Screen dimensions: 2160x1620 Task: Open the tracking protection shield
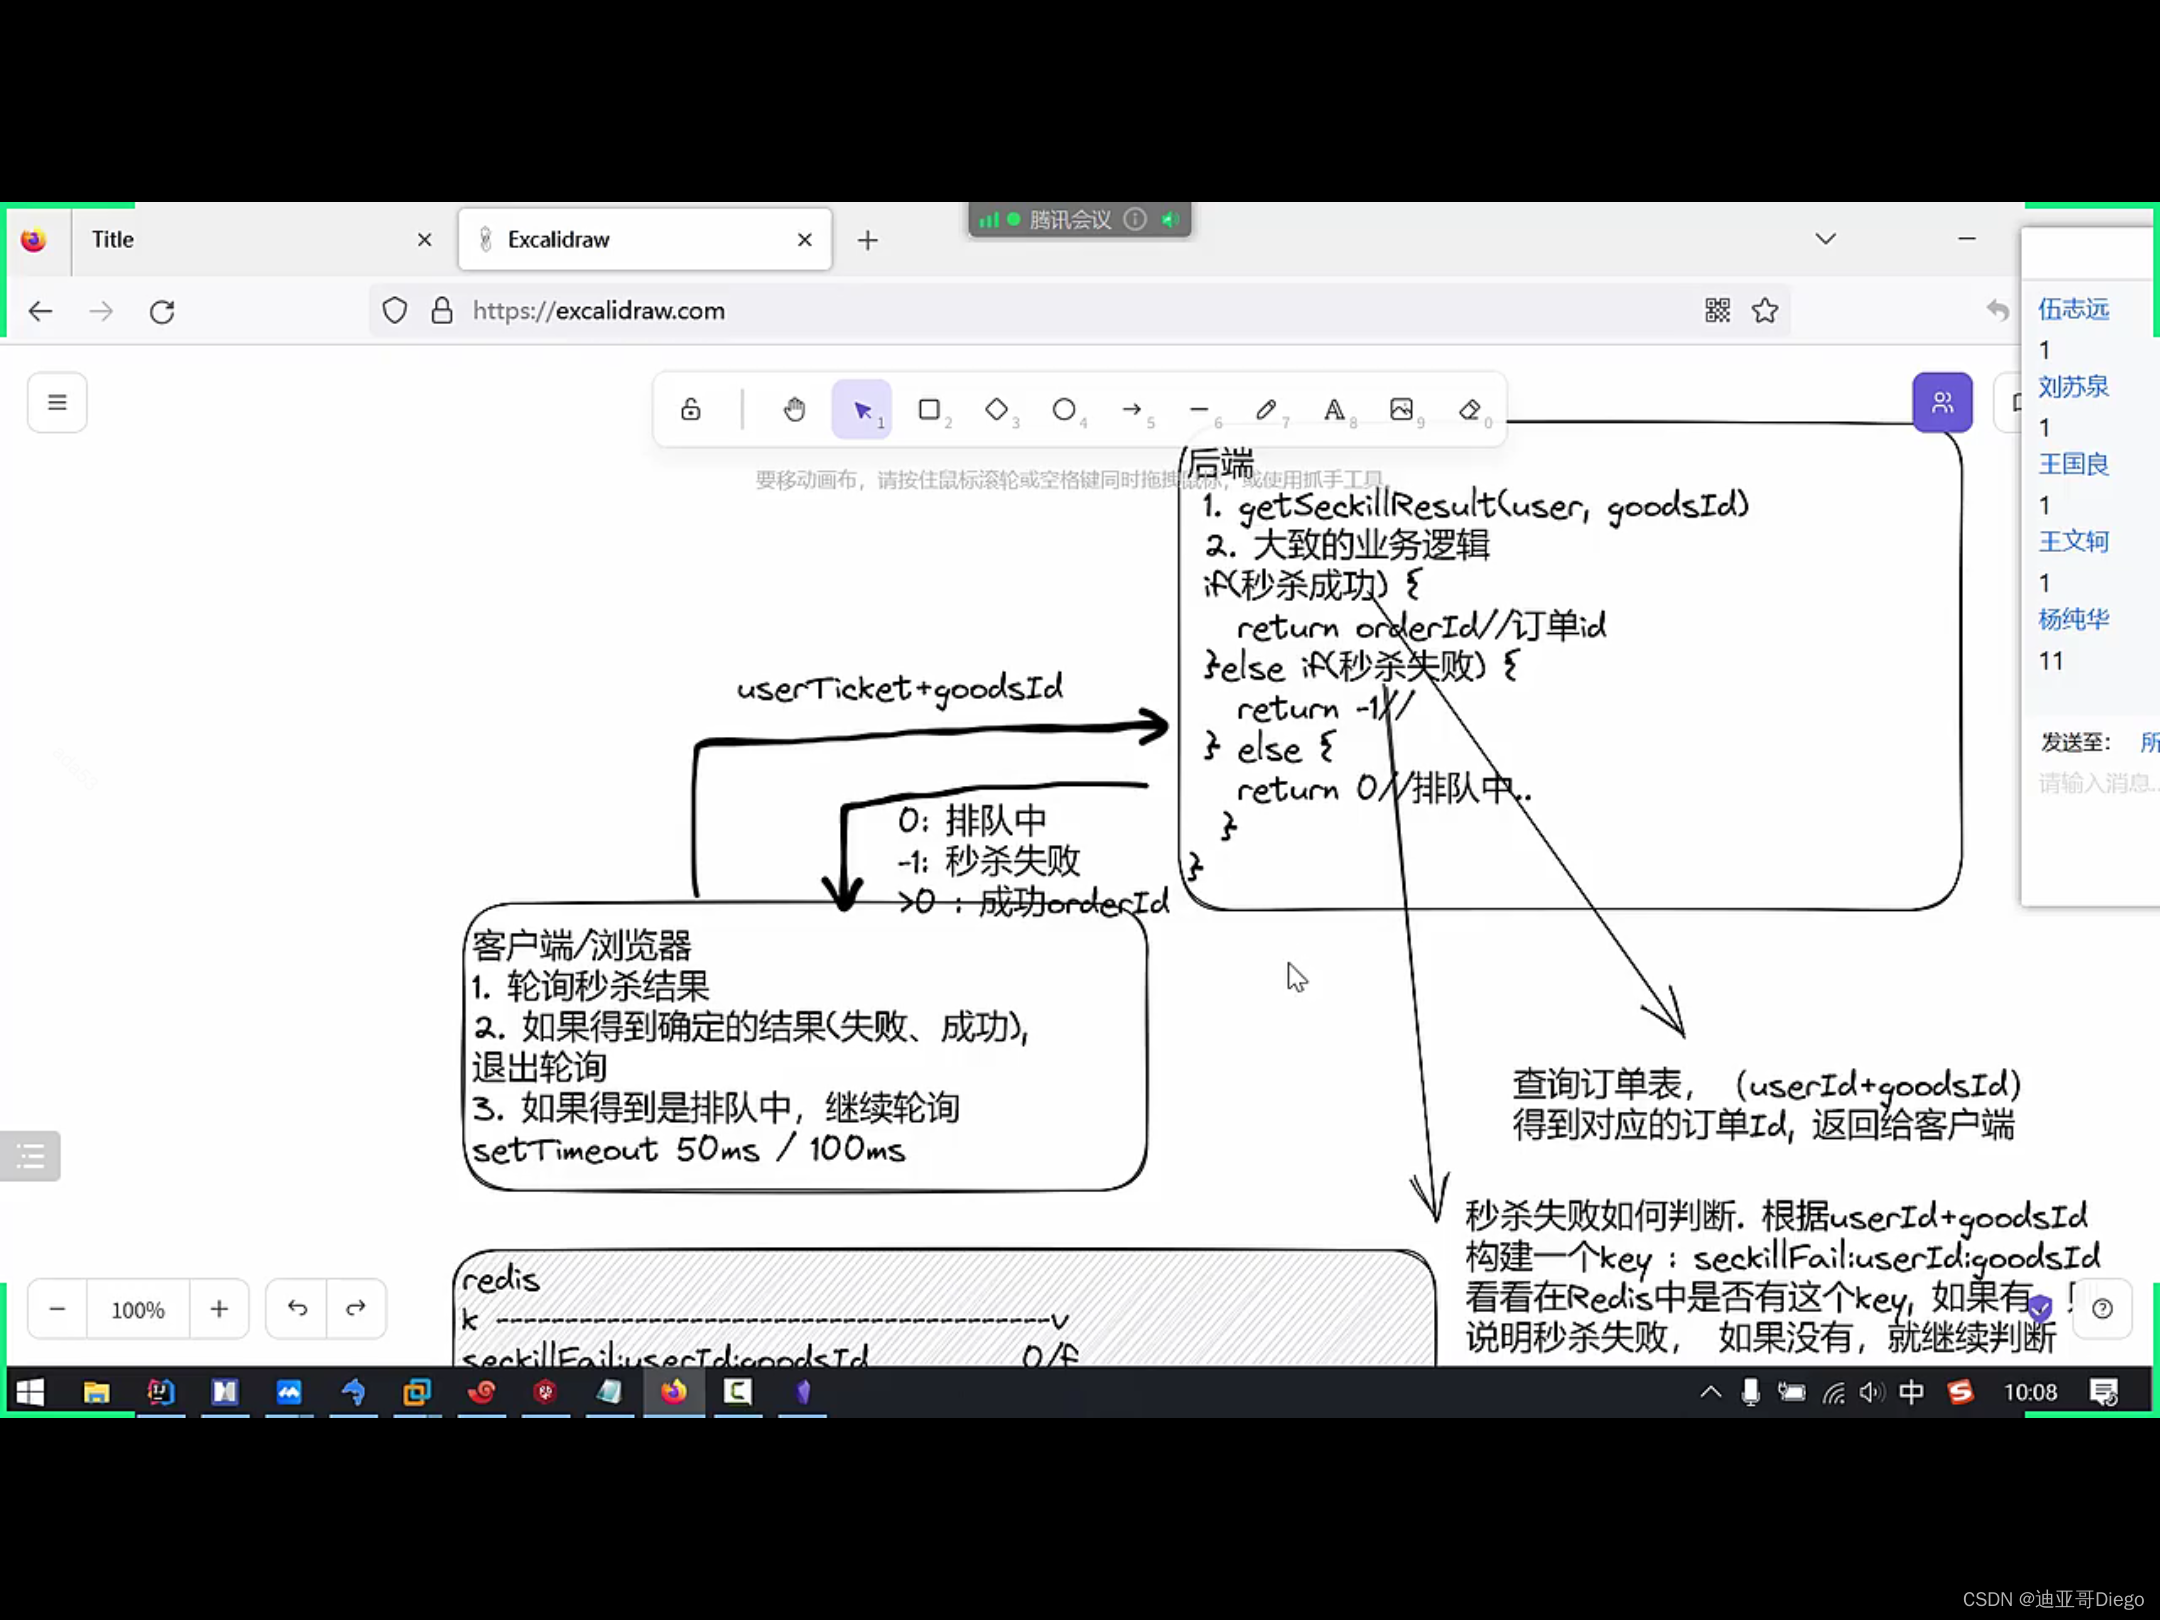(395, 311)
